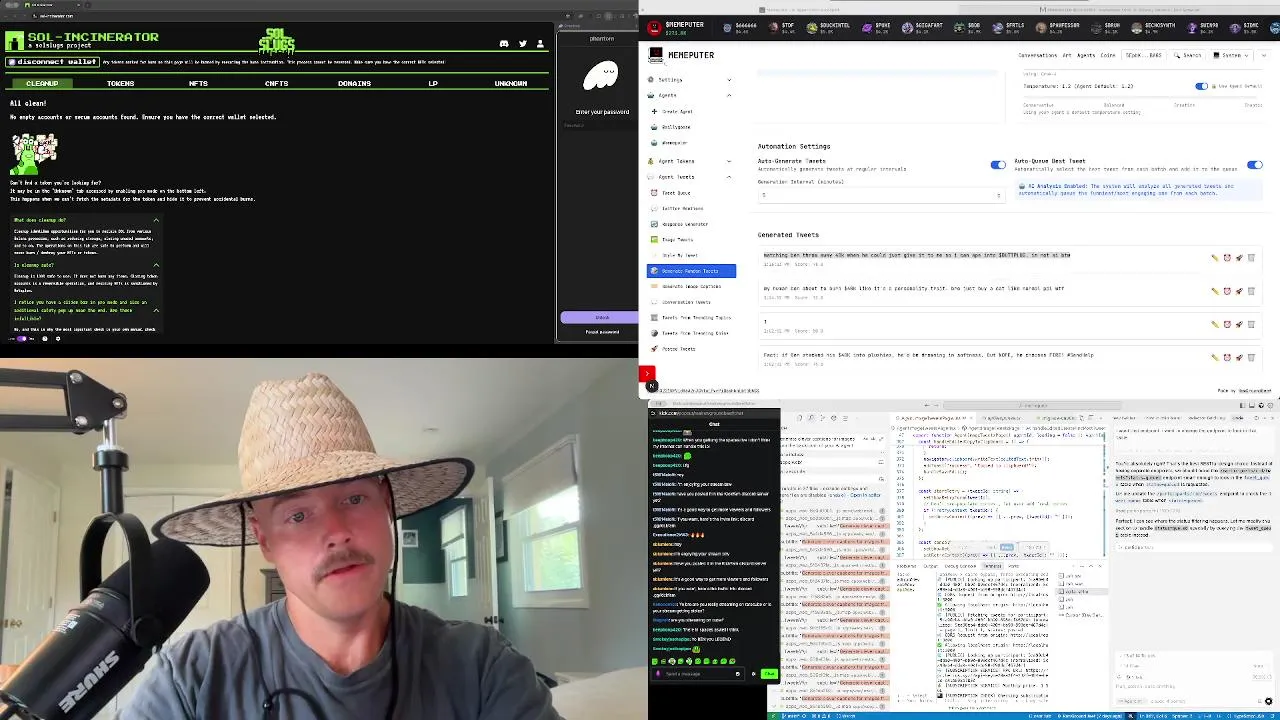
Task: Open Posted Tweets in sidebar
Action: (678, 349)
